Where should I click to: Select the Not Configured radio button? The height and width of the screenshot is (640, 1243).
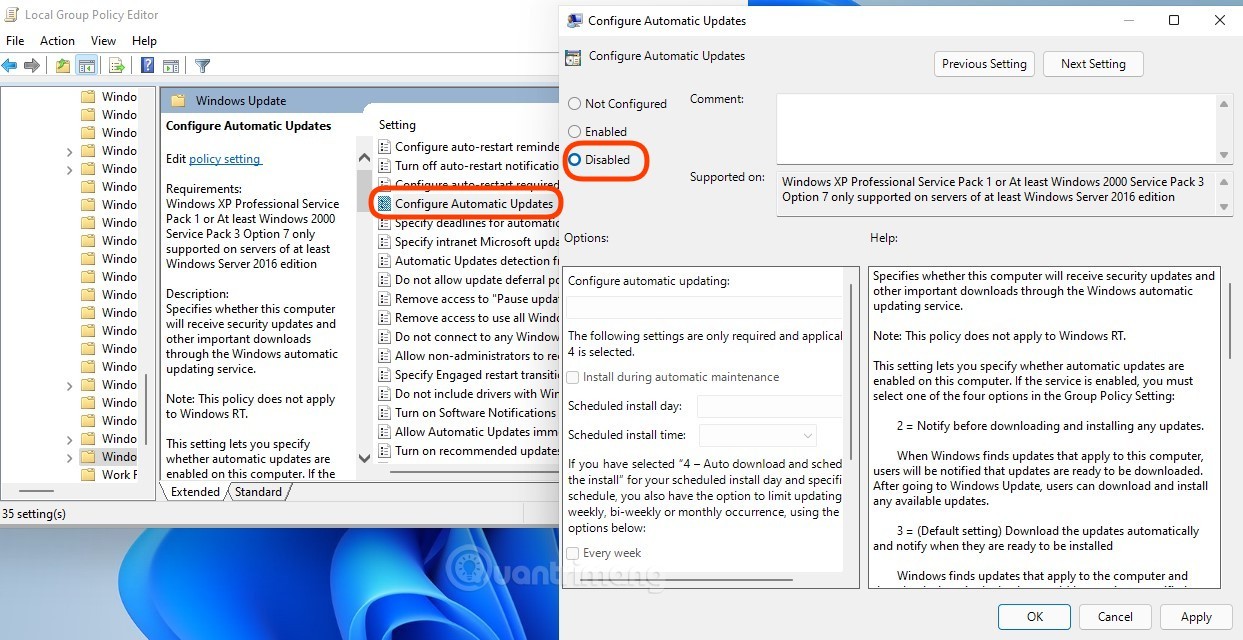point(574,104)
